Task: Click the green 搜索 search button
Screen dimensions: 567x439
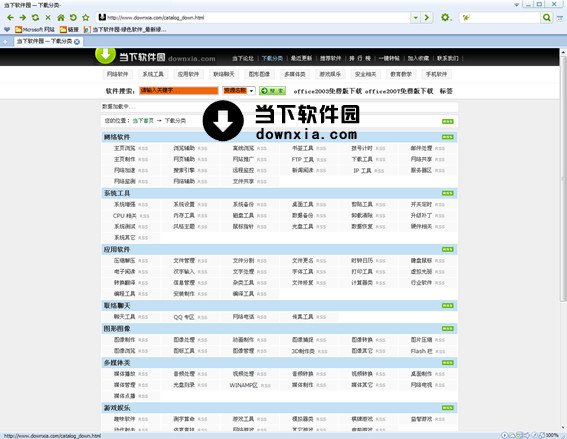Action: pyautogui.click(x=272, y=91)
